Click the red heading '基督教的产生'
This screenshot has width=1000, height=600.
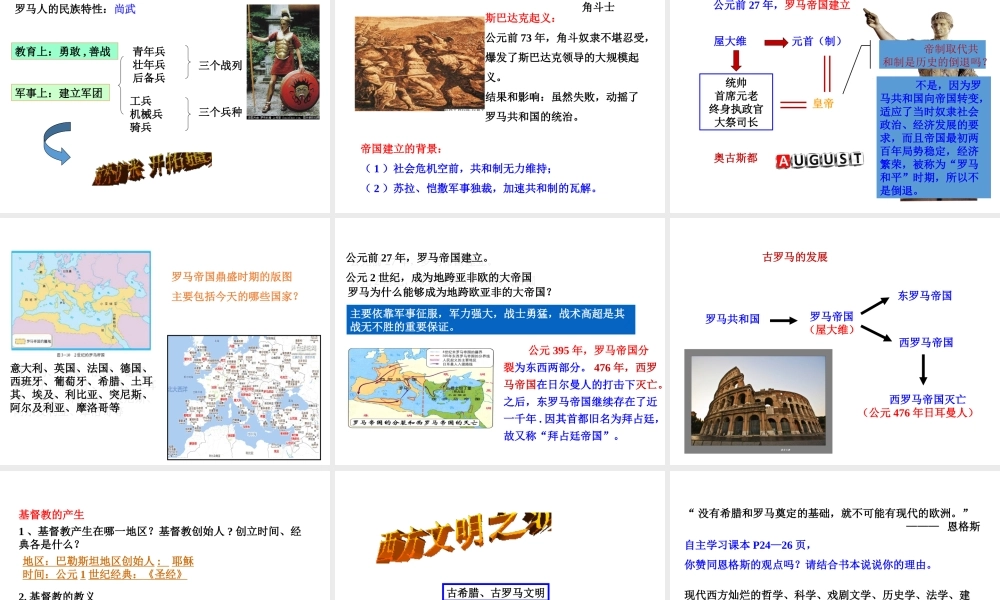[51, 515]
